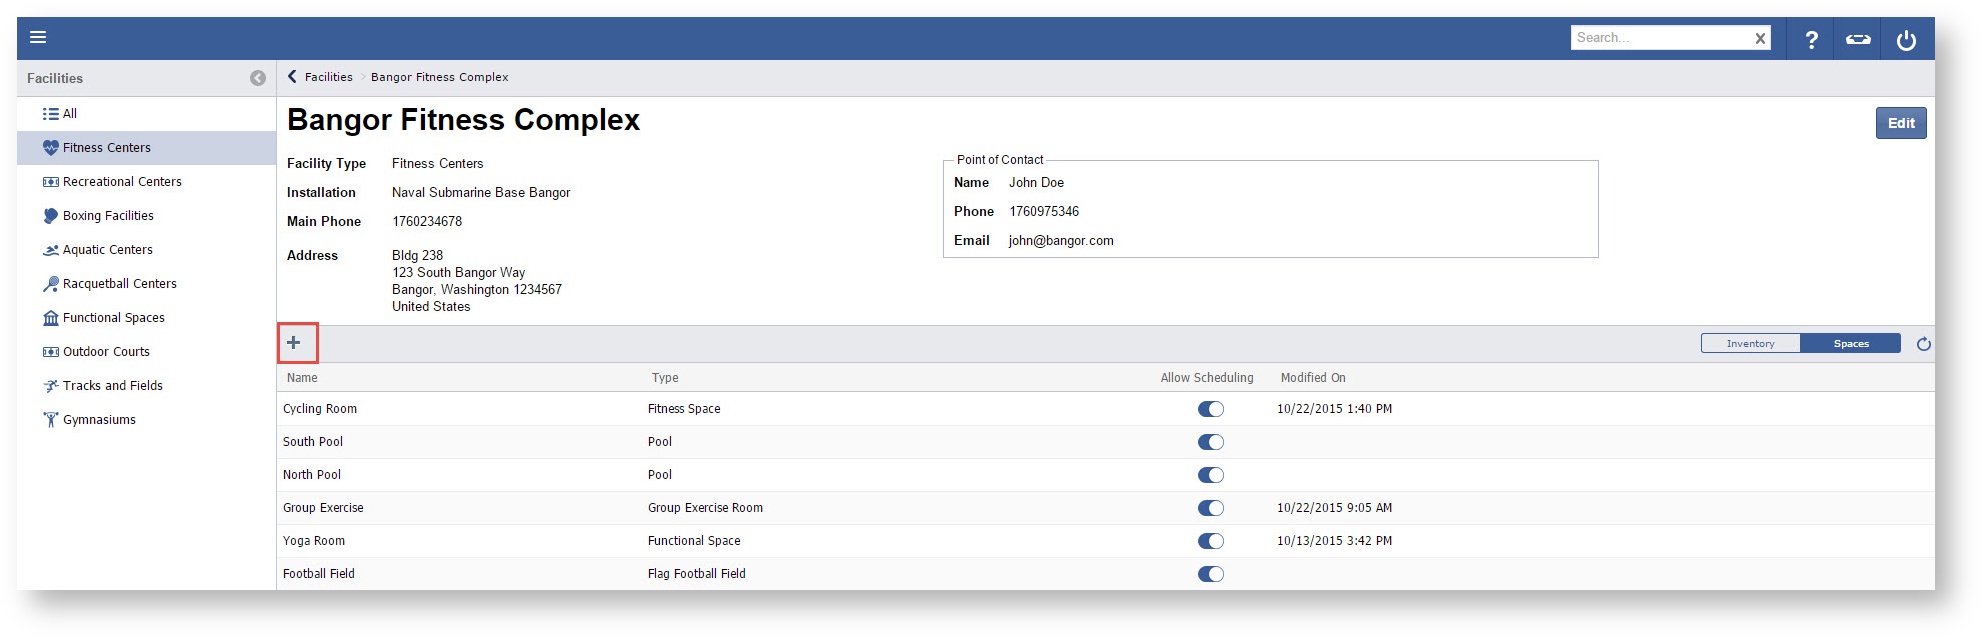Click the power logout icon
The width and height of the screenshot is (1983, 638).
1906,40
